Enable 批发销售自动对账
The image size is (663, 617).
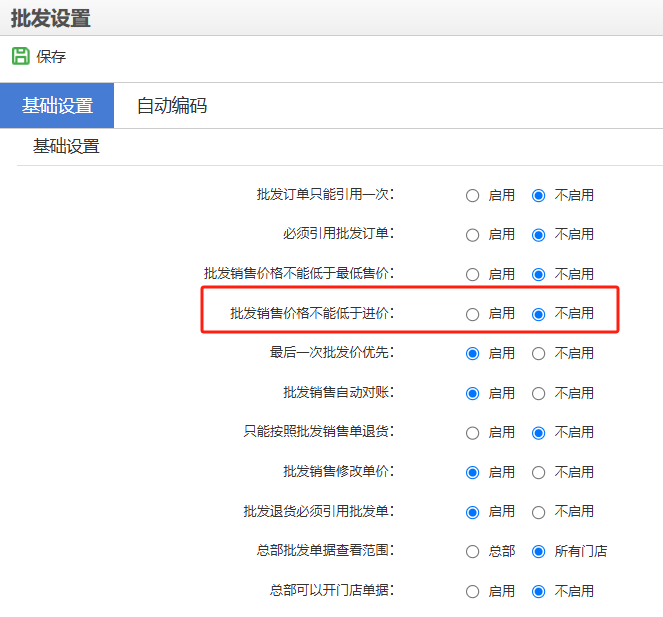pyautogui.click(x=472, y=393)
